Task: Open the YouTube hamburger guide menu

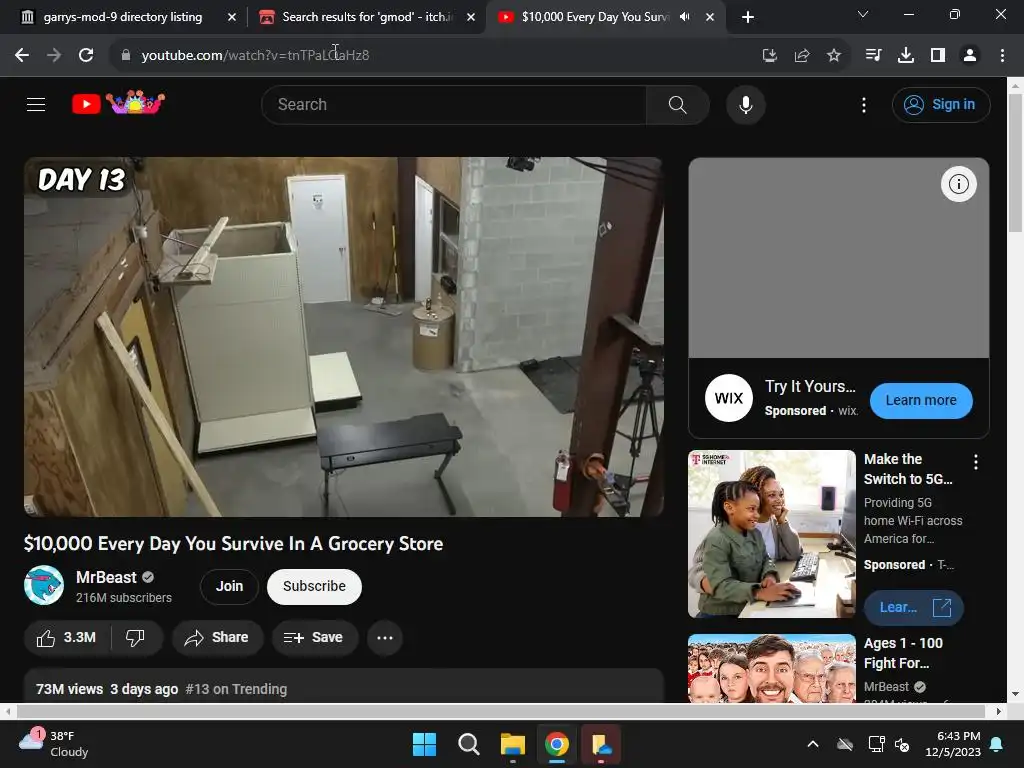Action: point(36,104)
